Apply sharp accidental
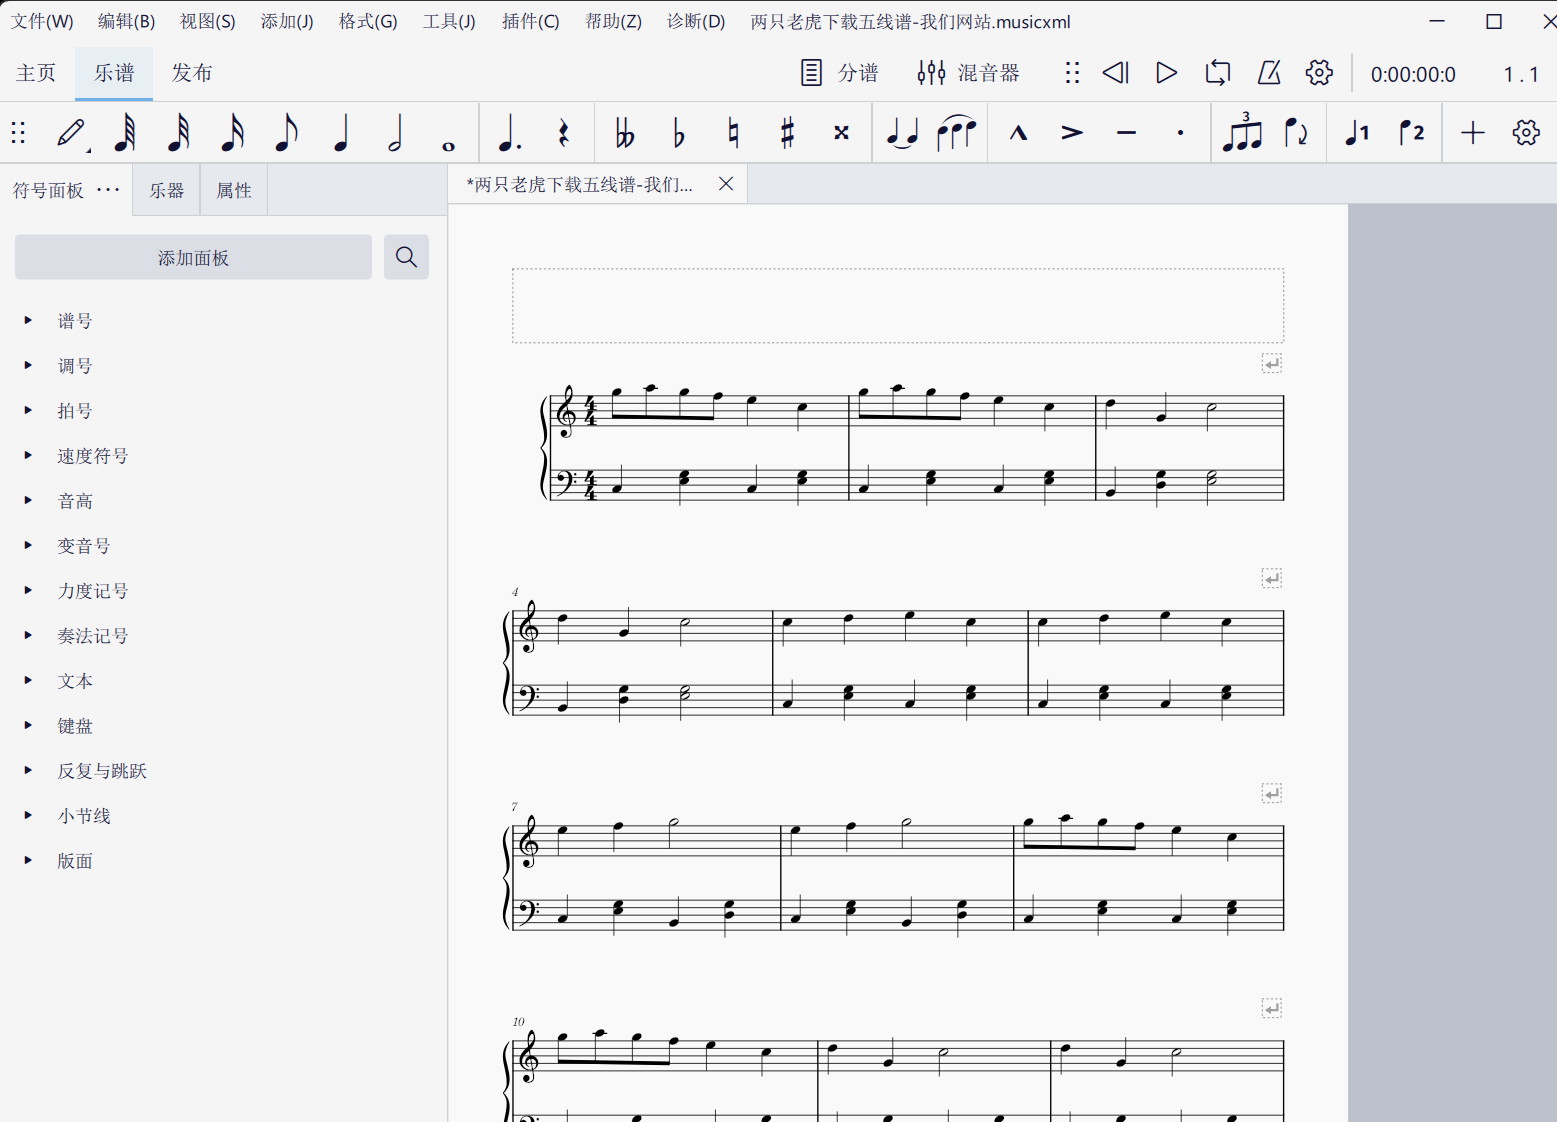Viewport: 1557px width, 1122px height. tap(787, 133)
